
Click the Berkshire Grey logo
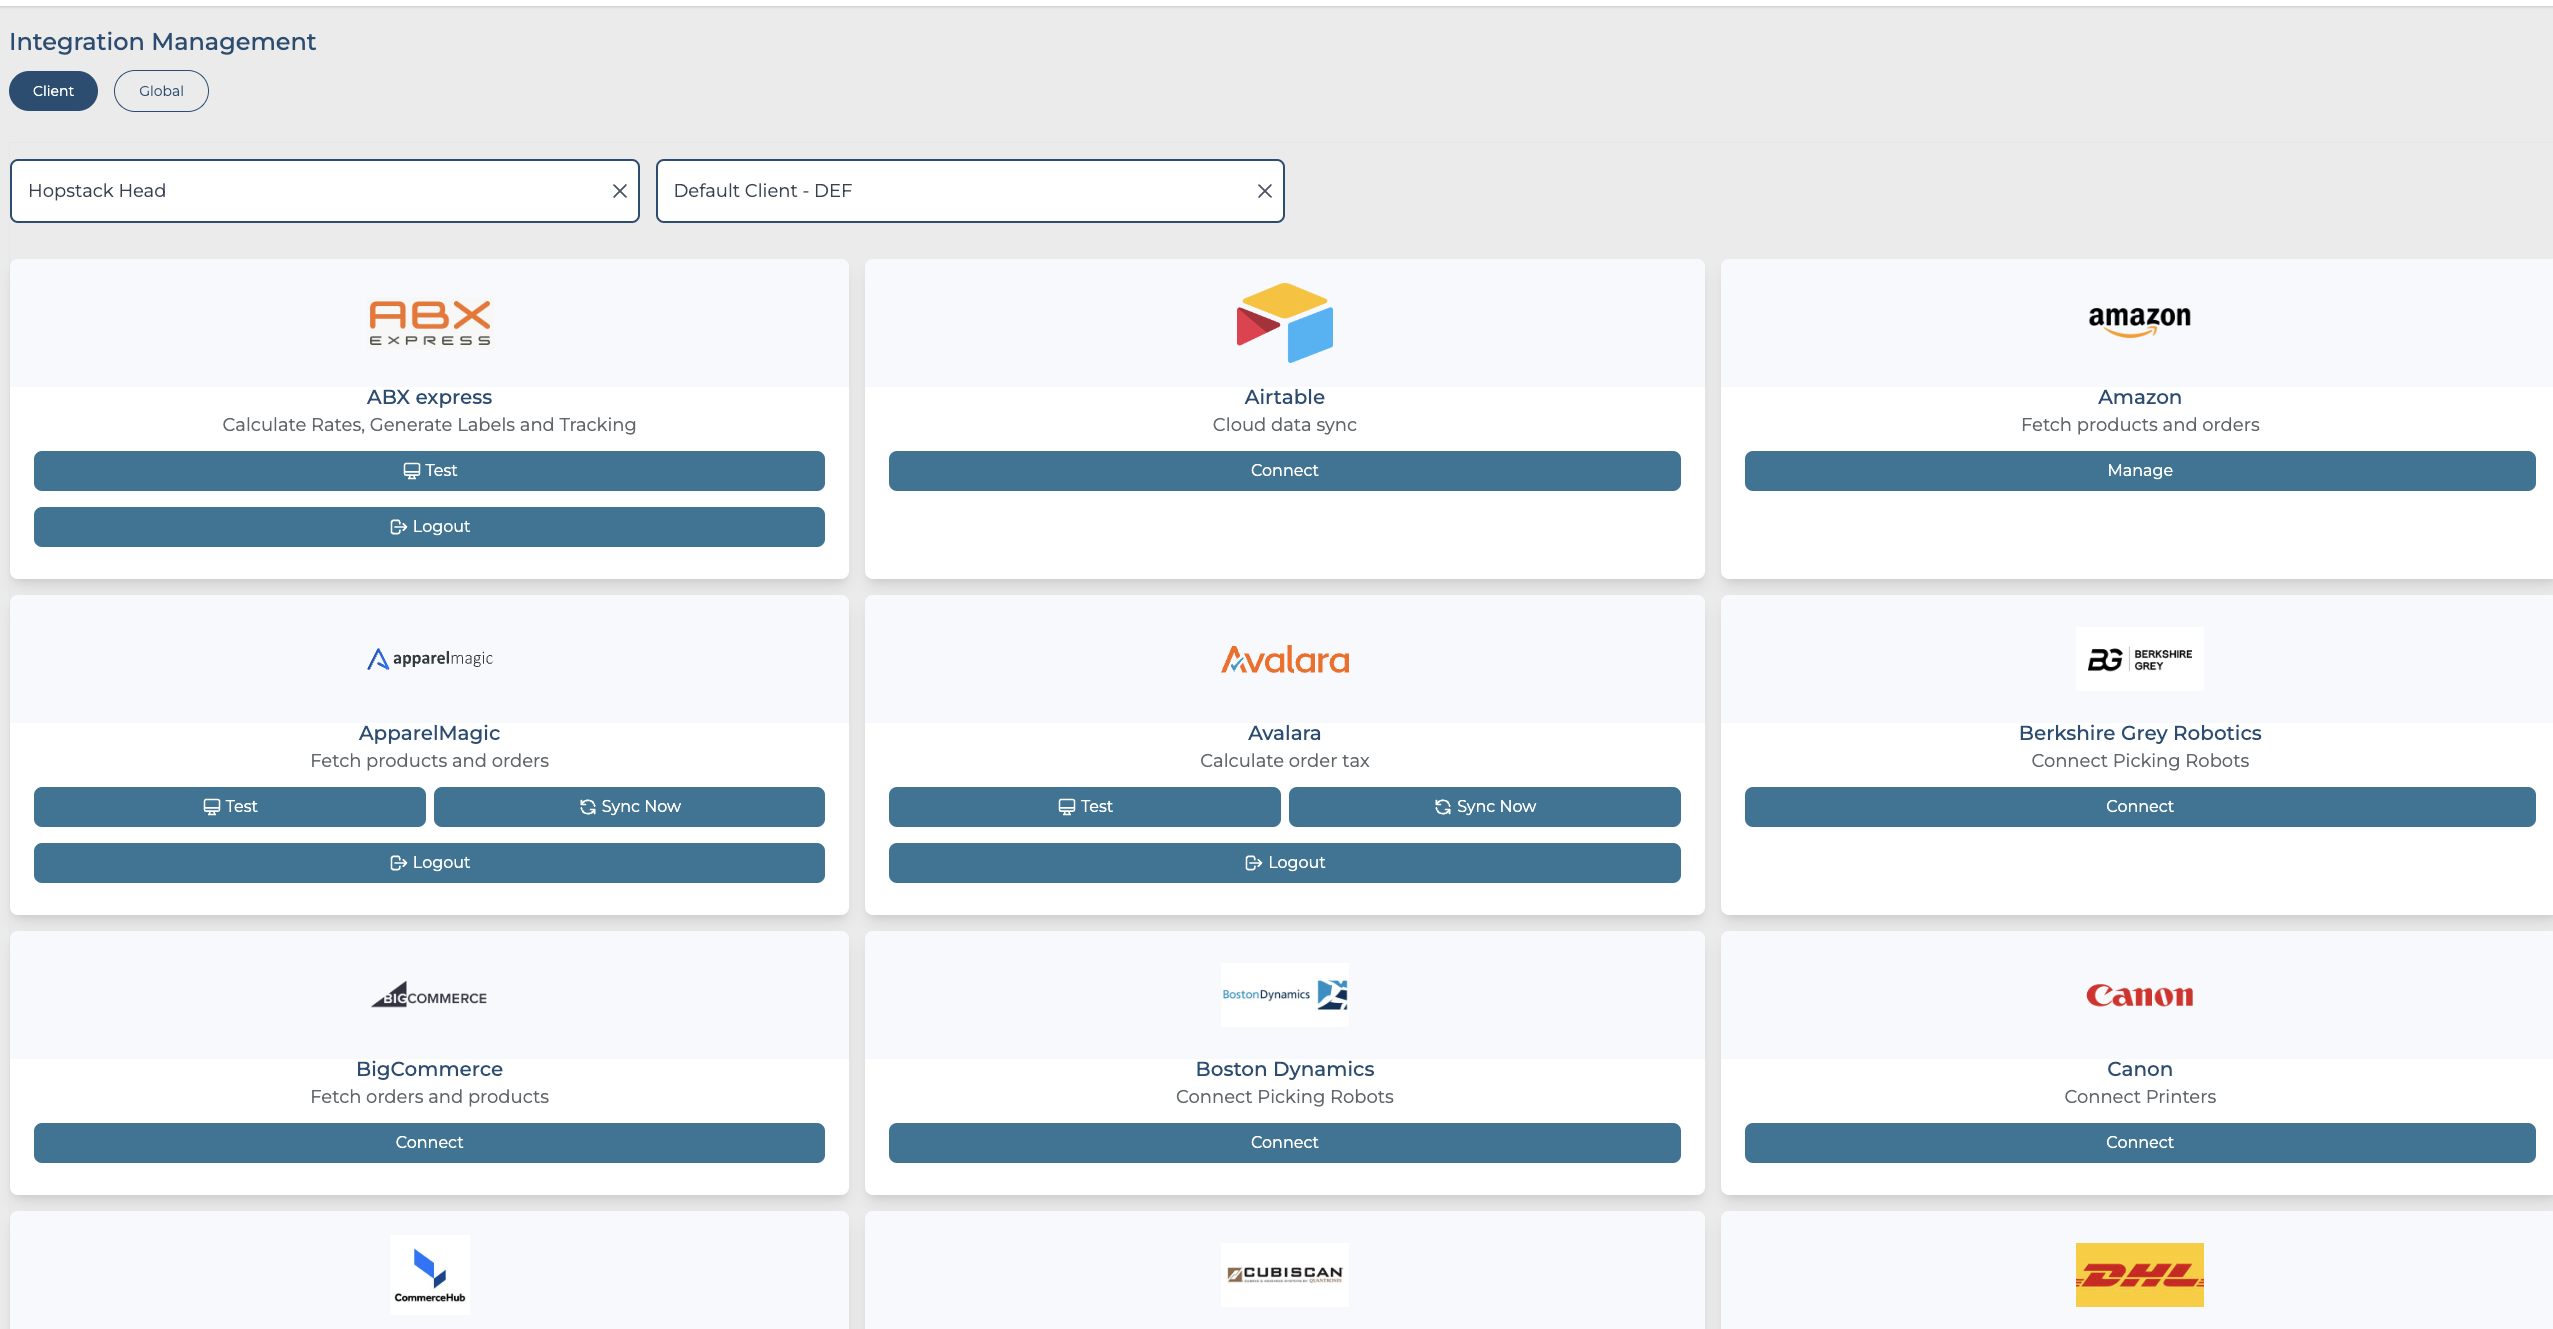coord(2139,659)
